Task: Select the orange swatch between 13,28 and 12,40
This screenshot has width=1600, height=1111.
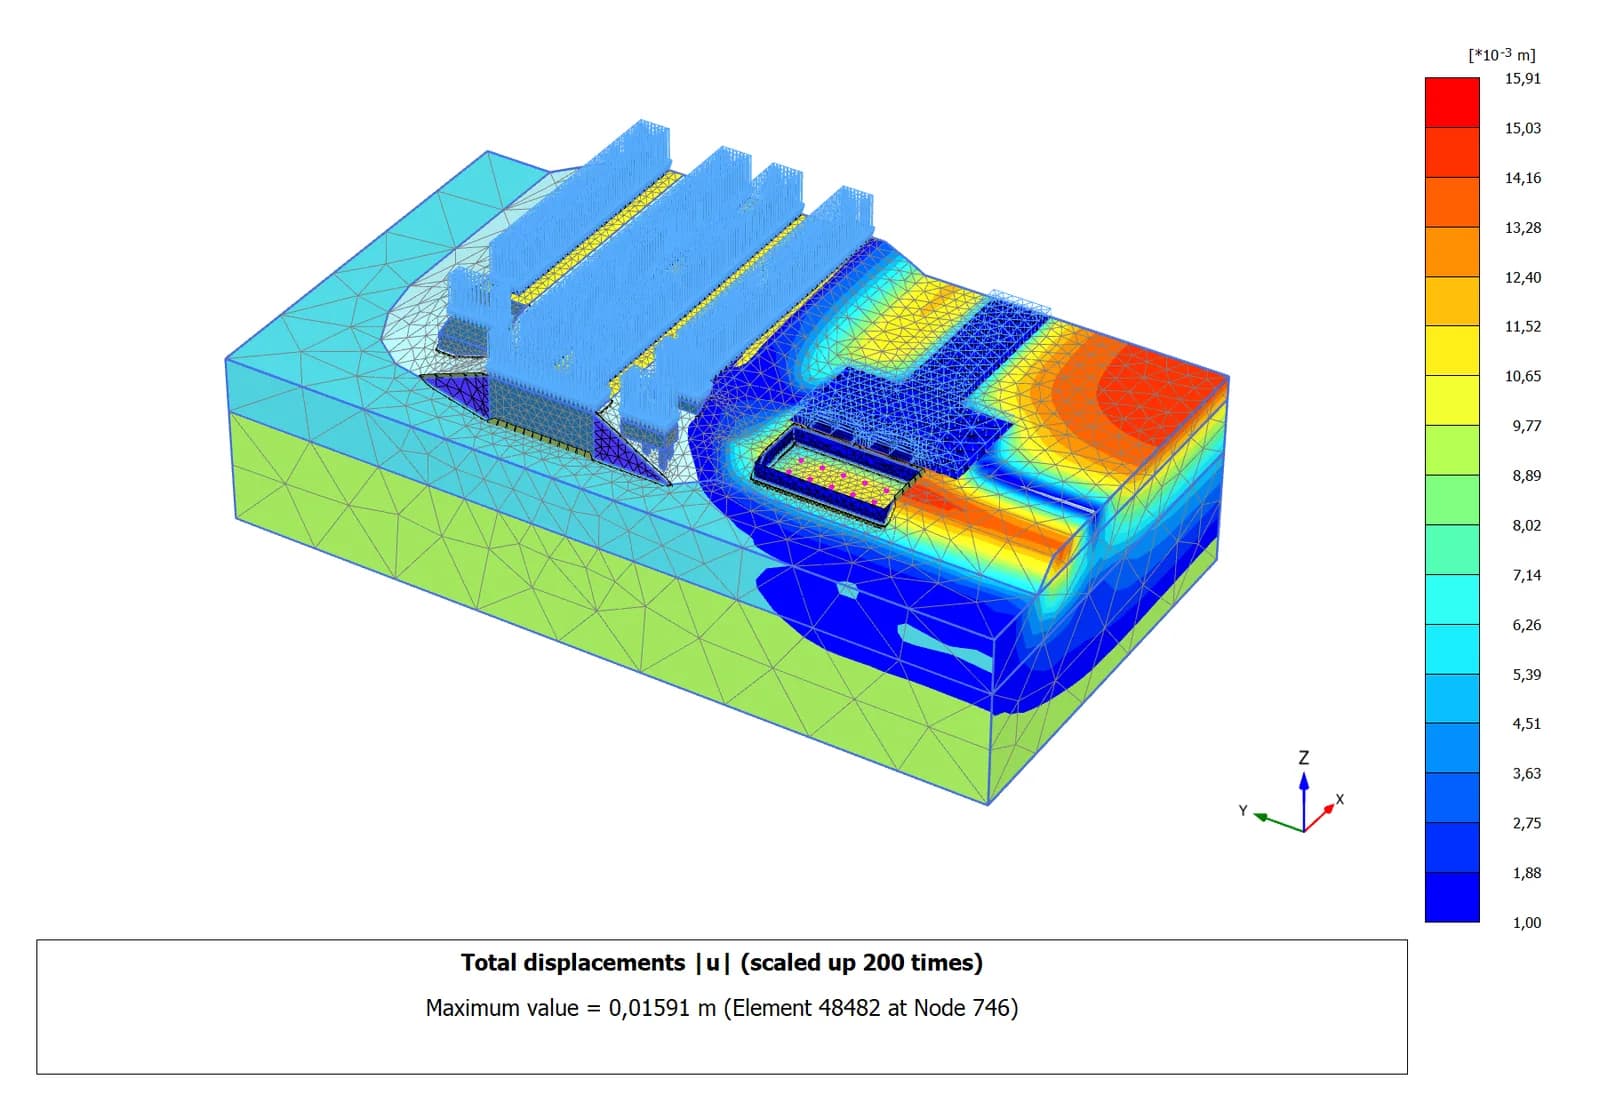Action: click(x=1452, y=252)
